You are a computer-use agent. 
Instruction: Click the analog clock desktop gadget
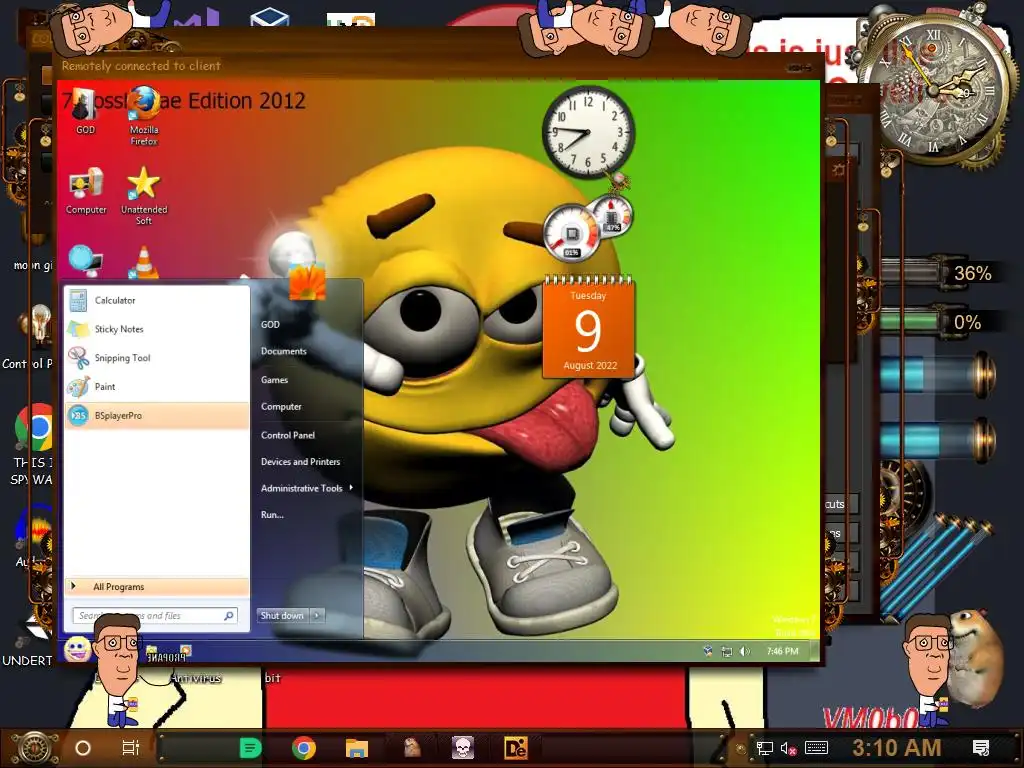[588, 131]
